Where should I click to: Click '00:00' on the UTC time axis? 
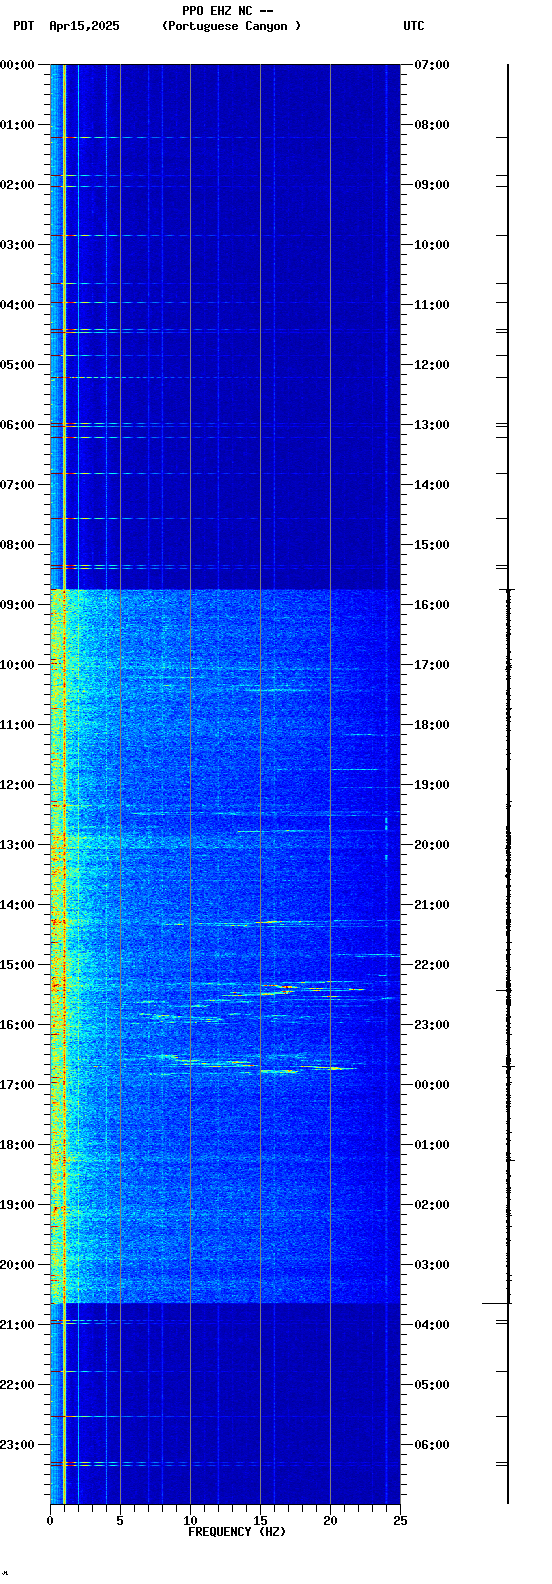tap(431, 1085)
